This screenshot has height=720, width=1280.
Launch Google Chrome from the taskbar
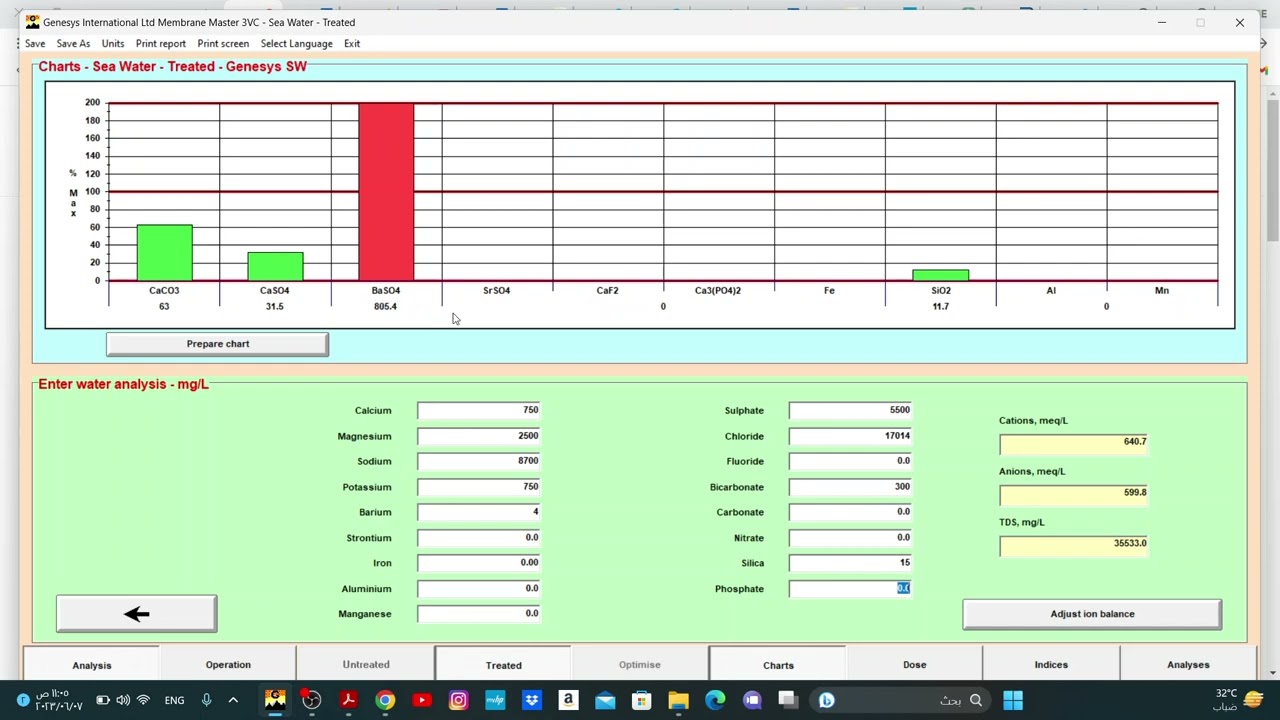tap(385, 700)
